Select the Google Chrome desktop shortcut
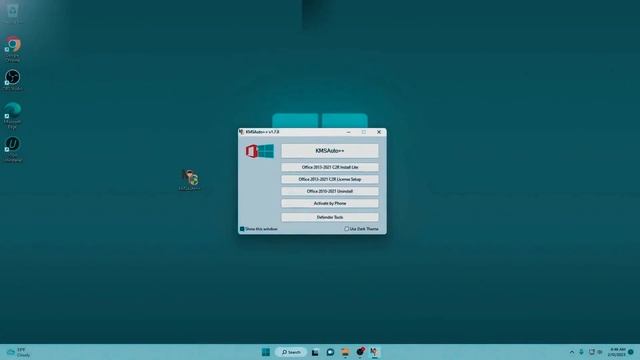Screen dimensions: 640x360 13,49
